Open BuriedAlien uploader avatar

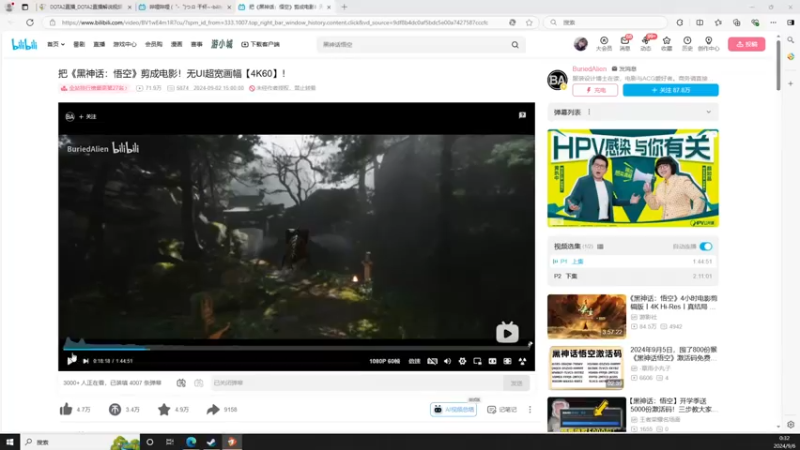click(x=557, y=80)
